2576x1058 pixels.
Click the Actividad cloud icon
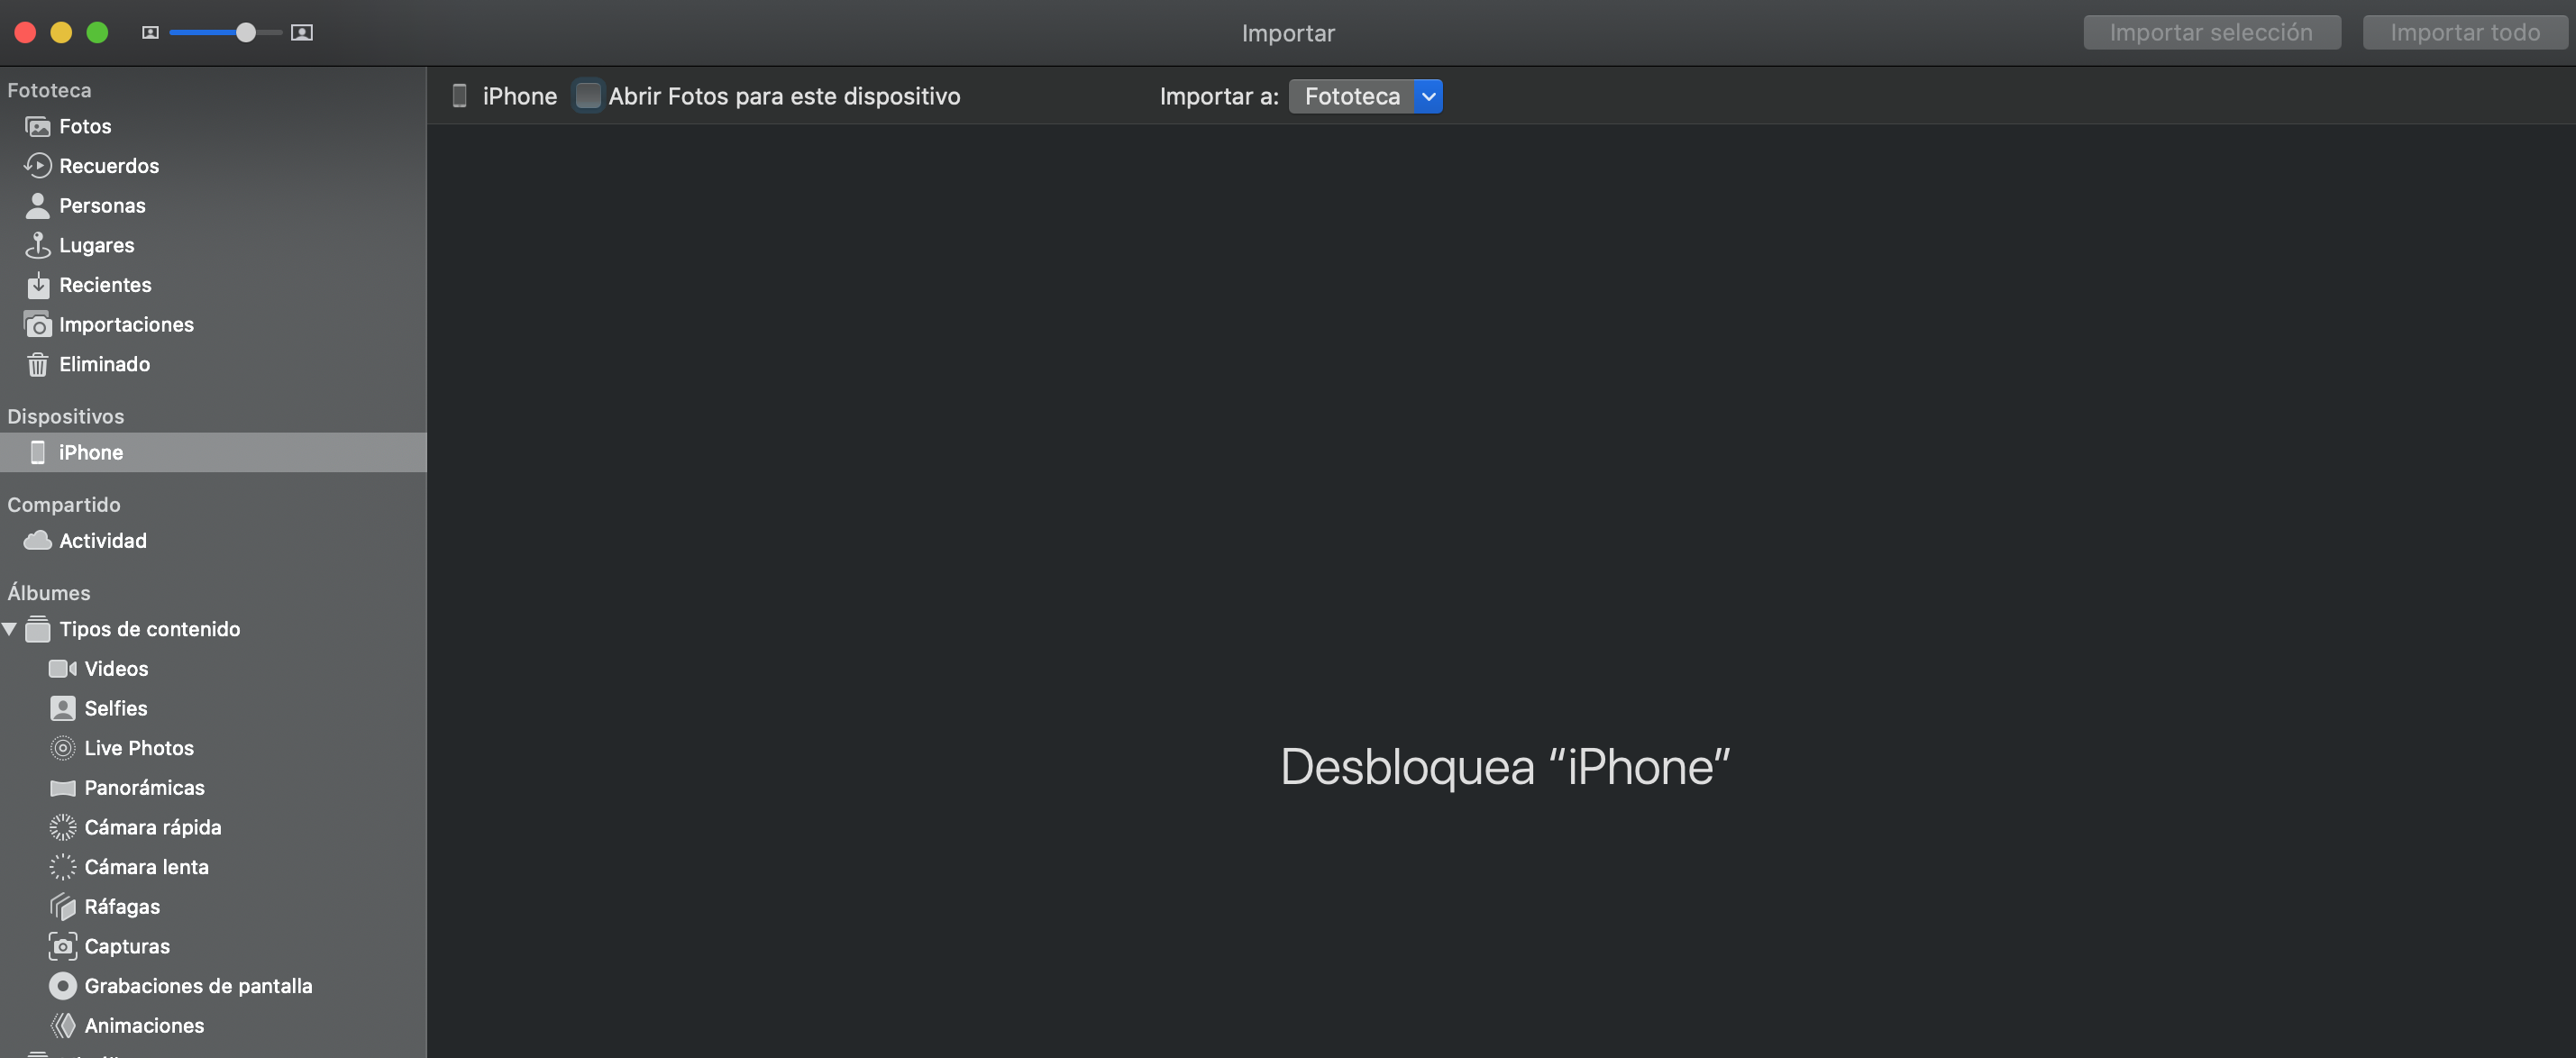[38, 541]
